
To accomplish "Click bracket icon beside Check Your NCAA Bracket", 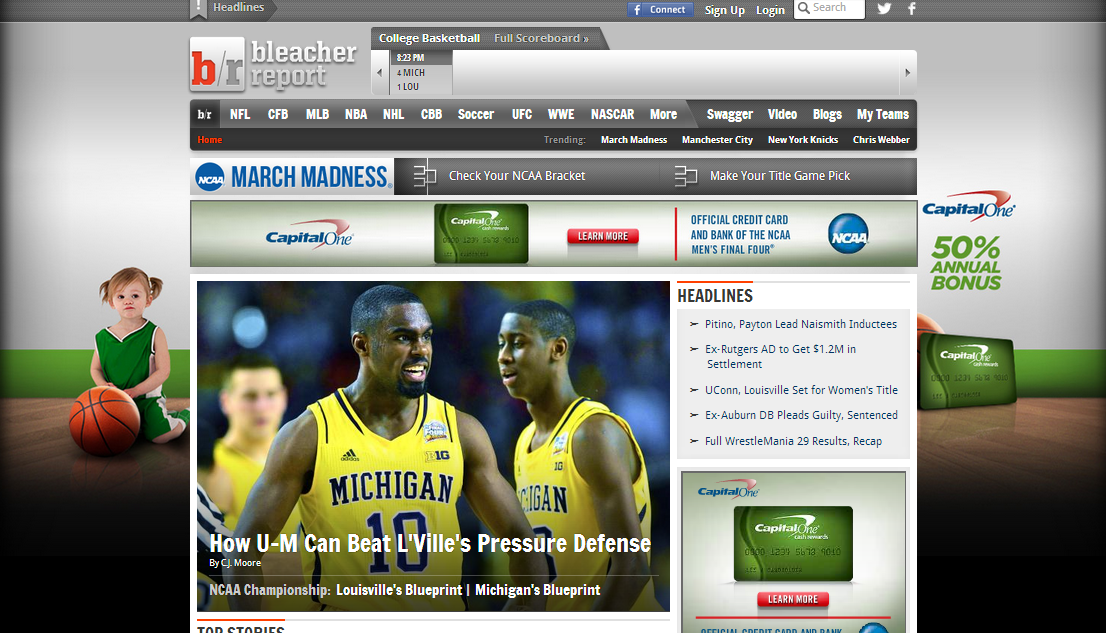I will pos(425,176).
